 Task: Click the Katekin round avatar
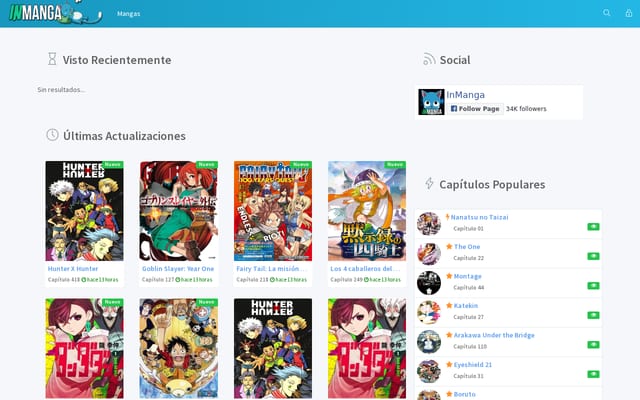[x=429, y=312]
